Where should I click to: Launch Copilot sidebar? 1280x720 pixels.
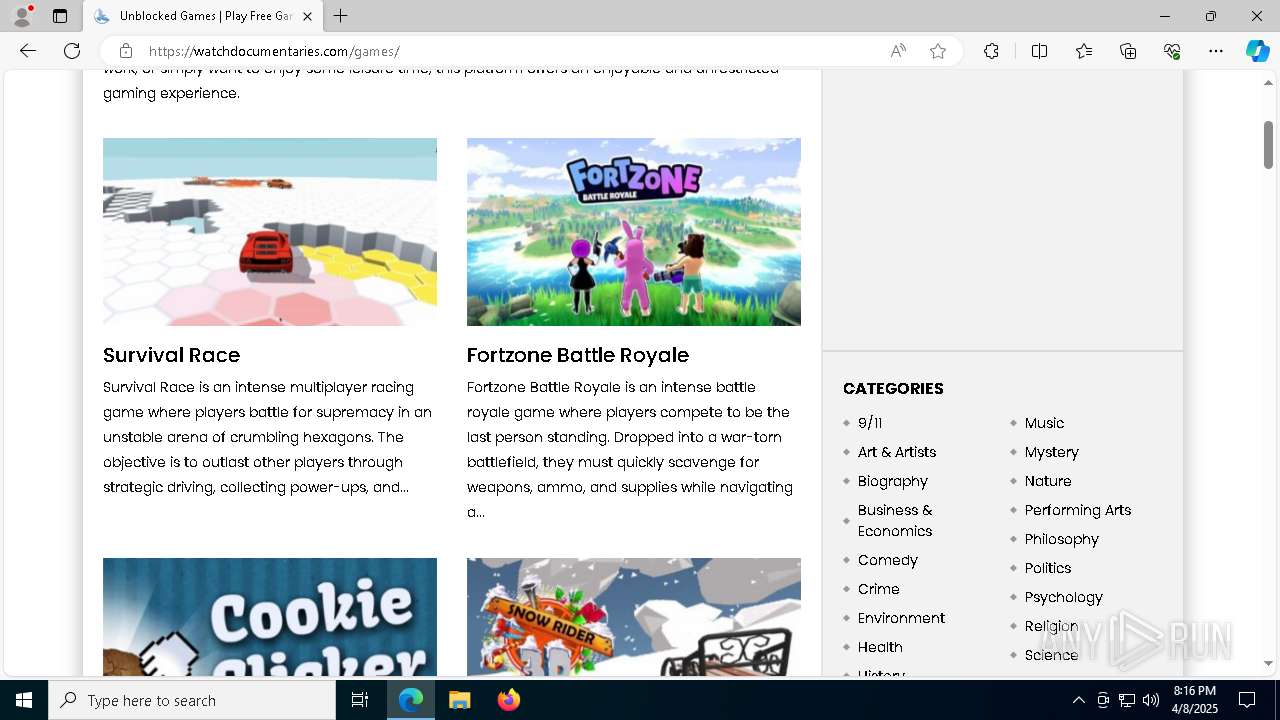point(1257,51)
